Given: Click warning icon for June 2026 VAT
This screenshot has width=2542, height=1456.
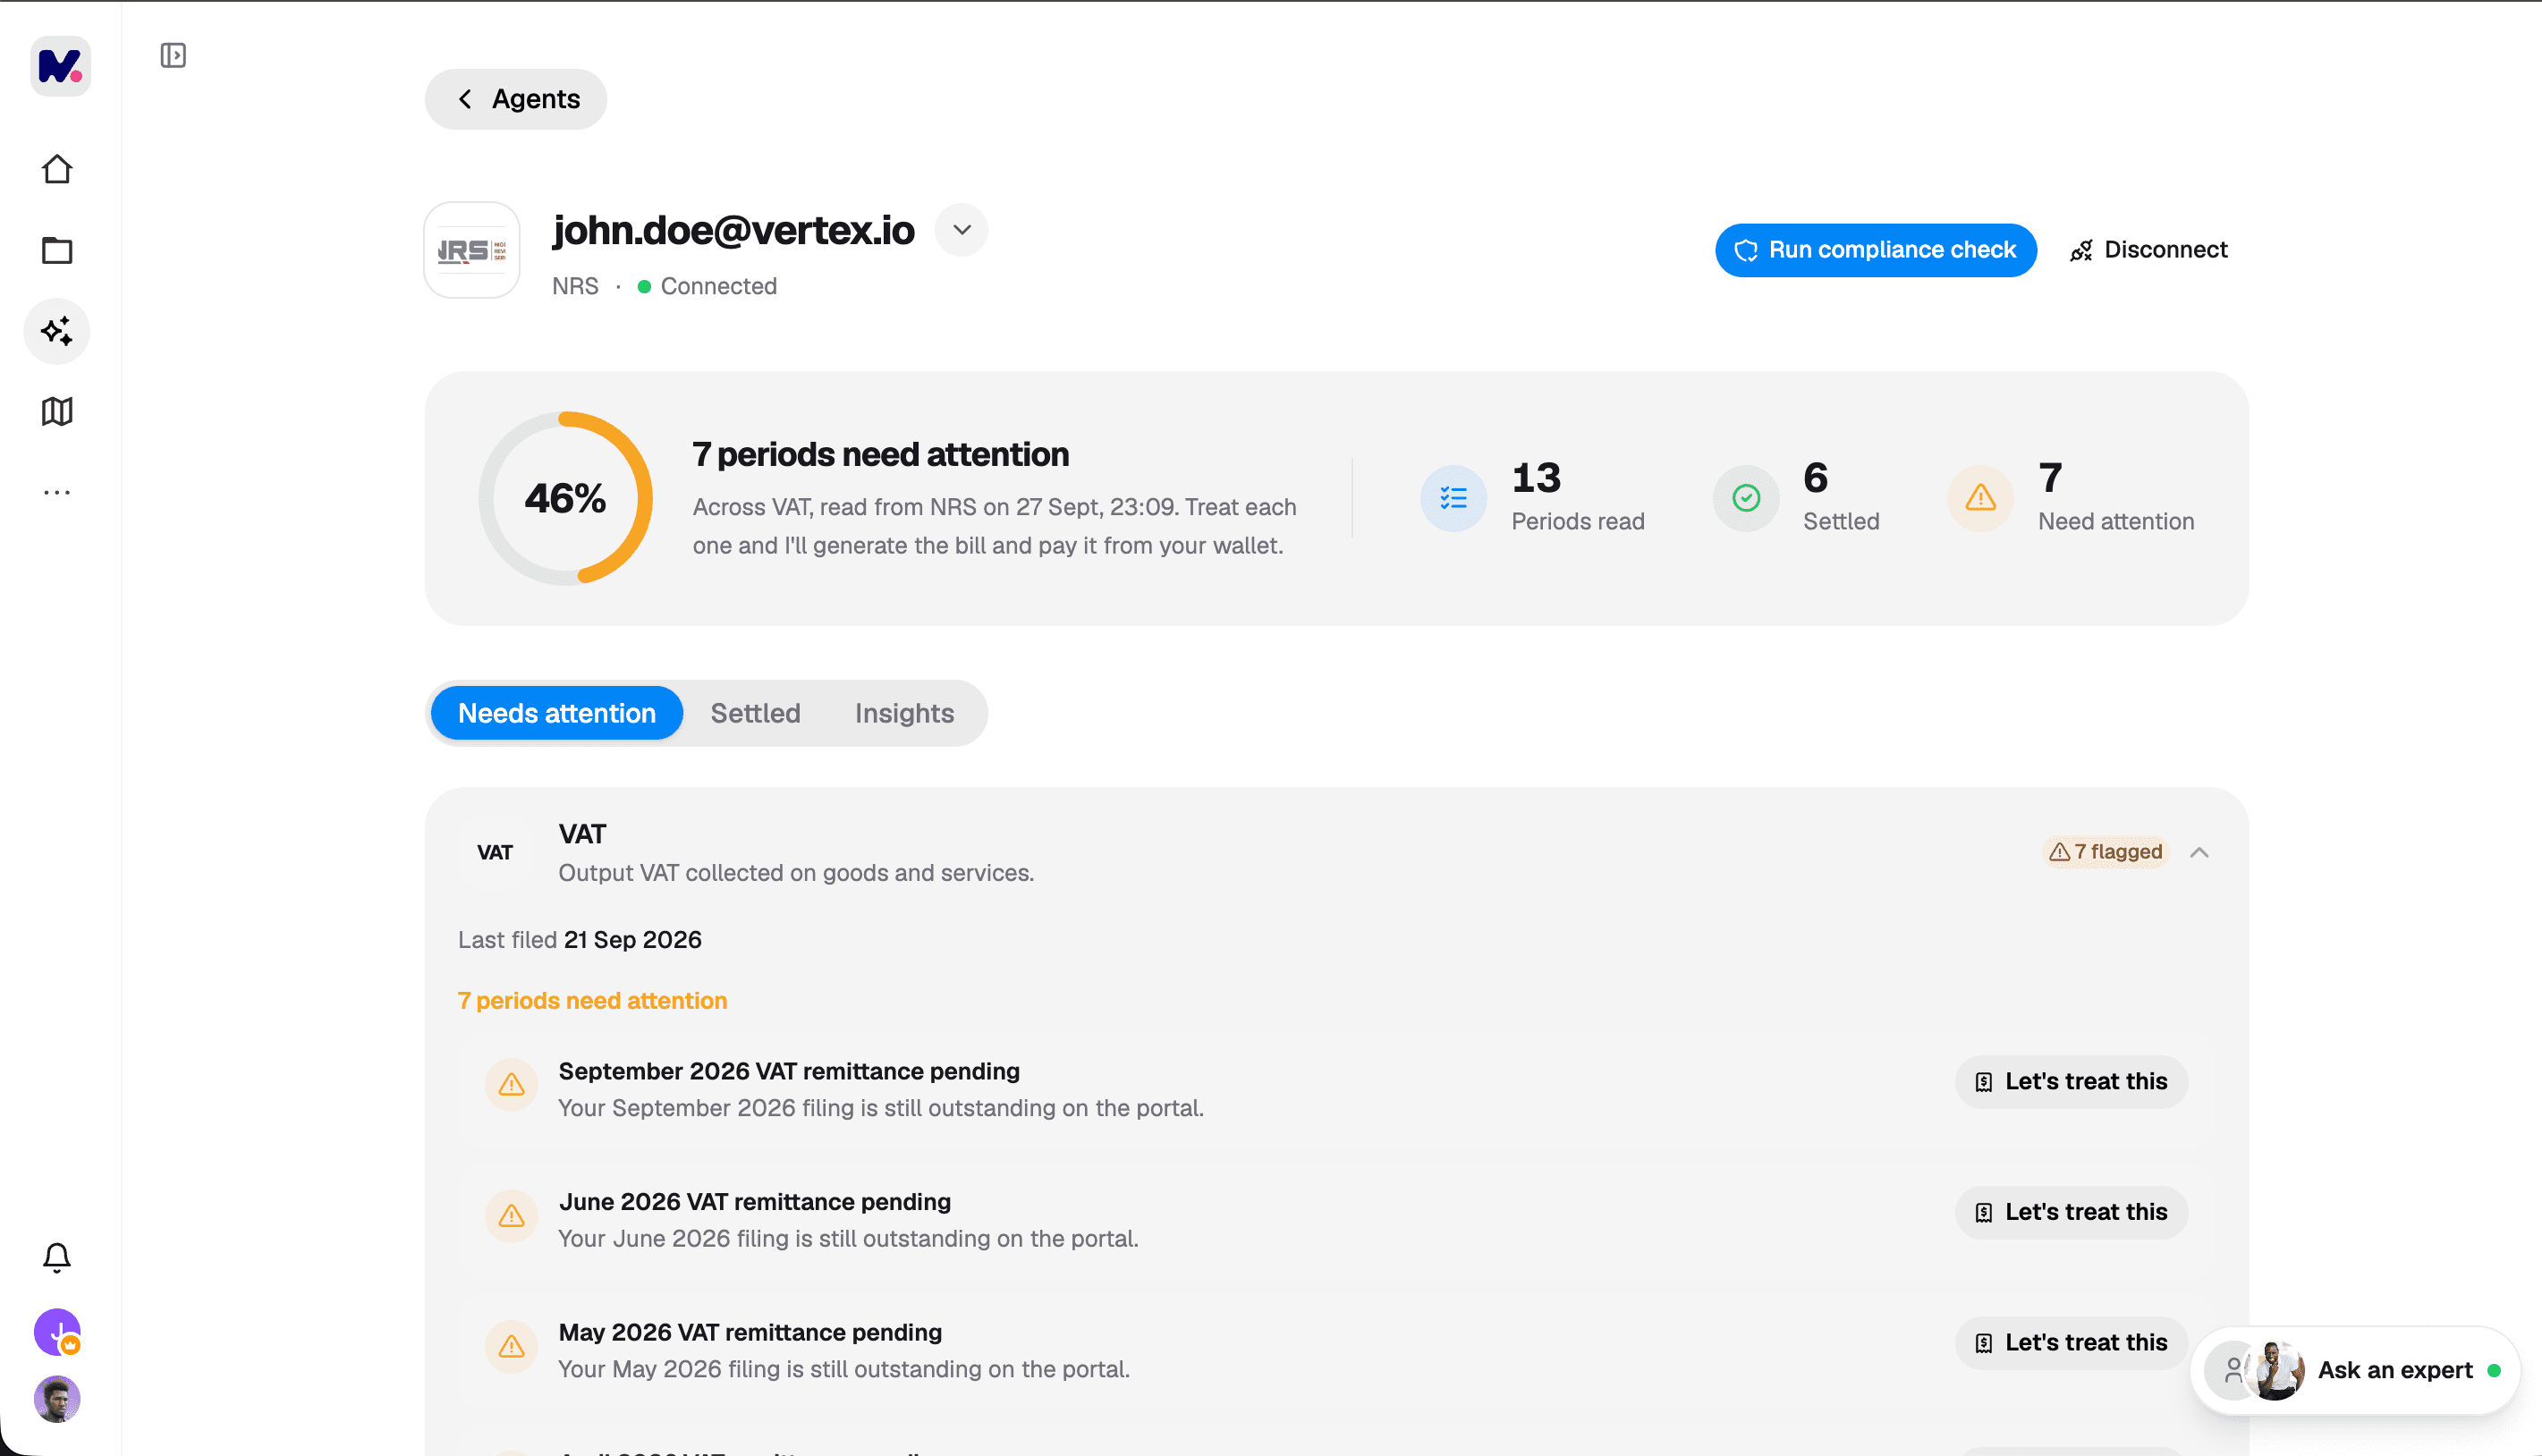Looking at the screenshot, I should coord(511,1216).
